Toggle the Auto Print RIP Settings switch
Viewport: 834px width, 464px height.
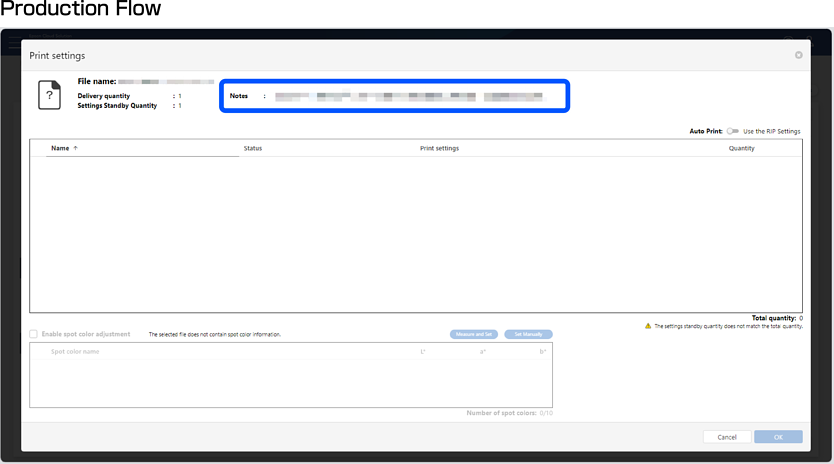[733, 131]
